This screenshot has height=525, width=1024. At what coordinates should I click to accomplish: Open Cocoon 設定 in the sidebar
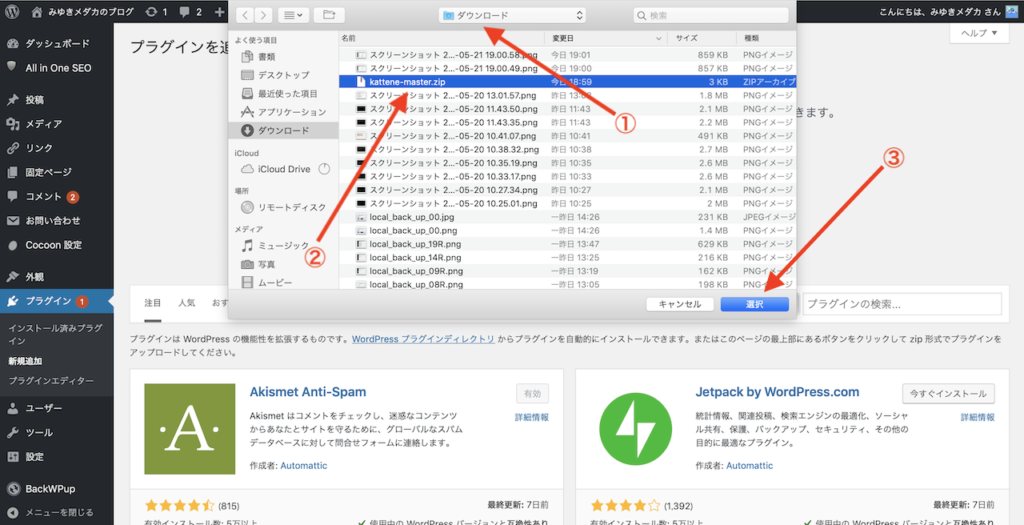[57, 245]
